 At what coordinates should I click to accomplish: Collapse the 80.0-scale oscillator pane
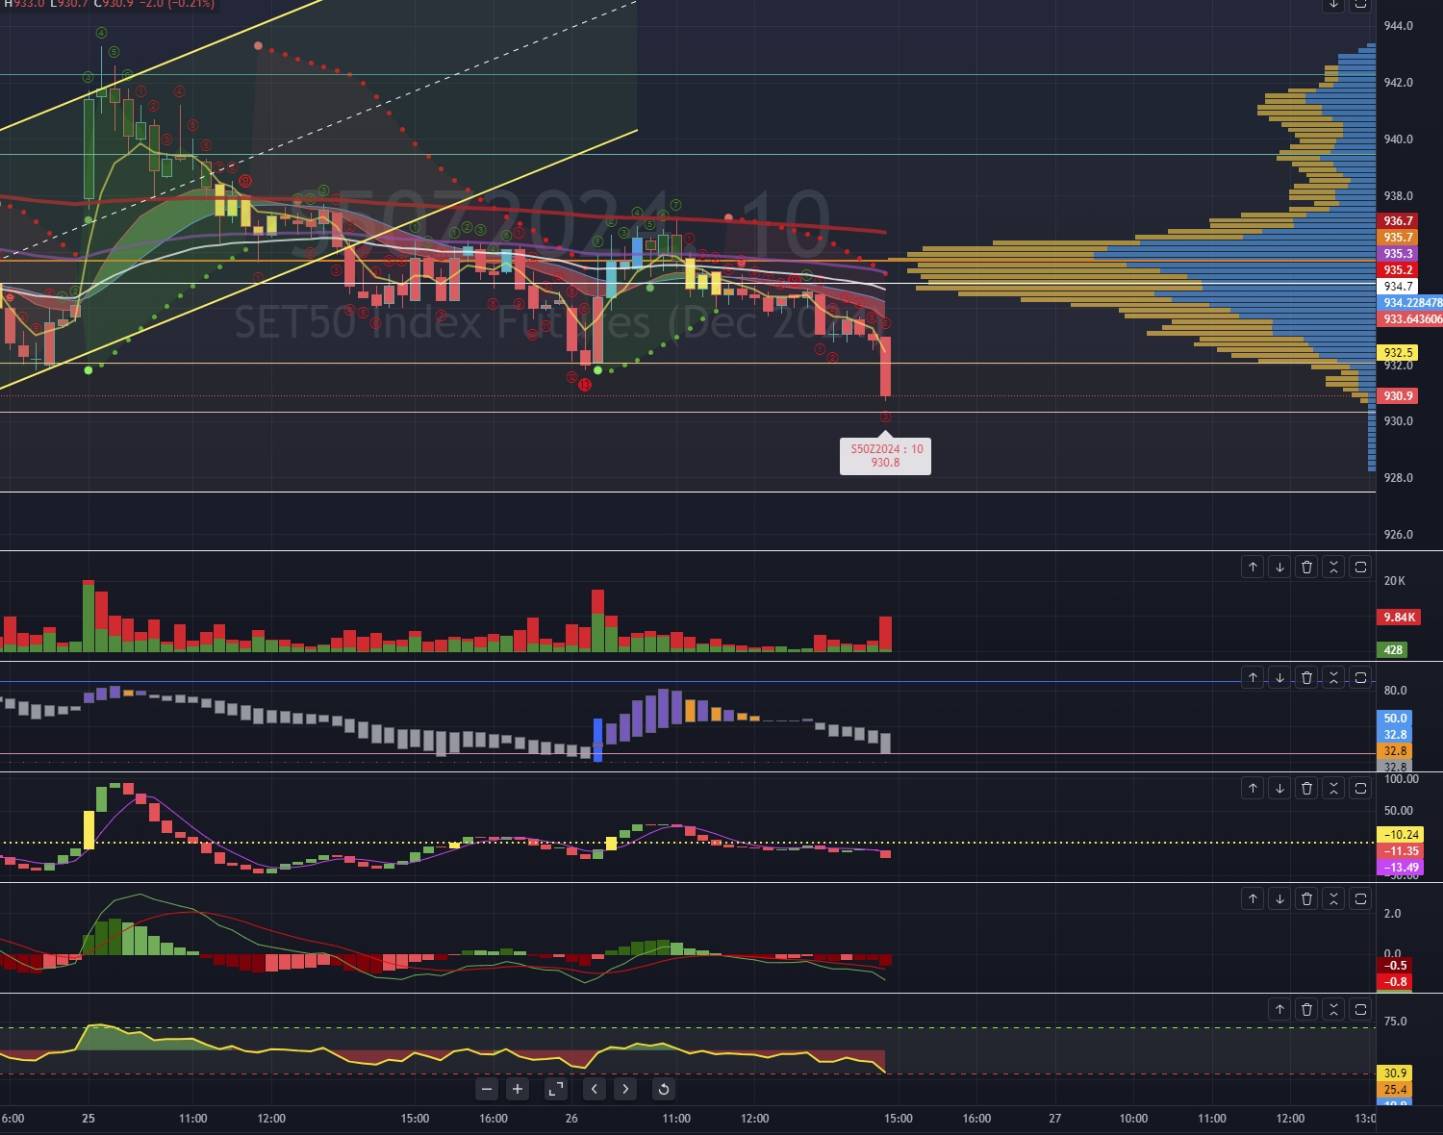[1334, 678]
